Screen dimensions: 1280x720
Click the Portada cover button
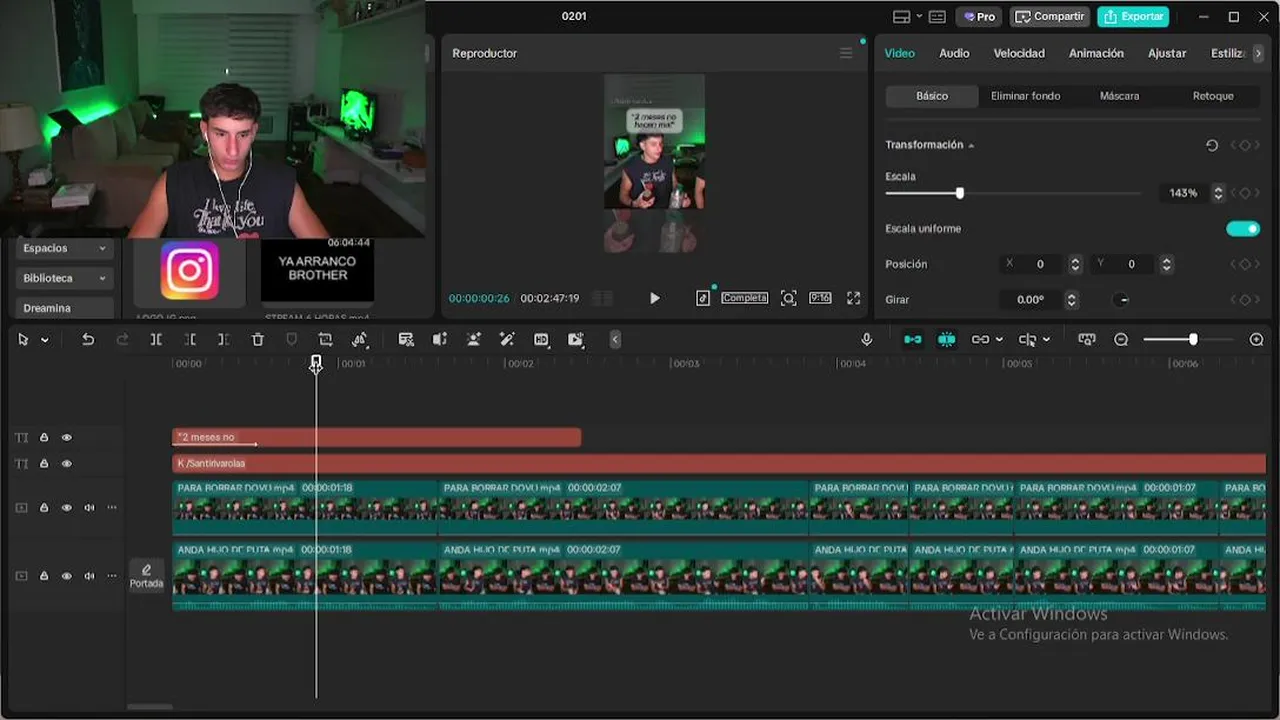(x=146, y=576)
